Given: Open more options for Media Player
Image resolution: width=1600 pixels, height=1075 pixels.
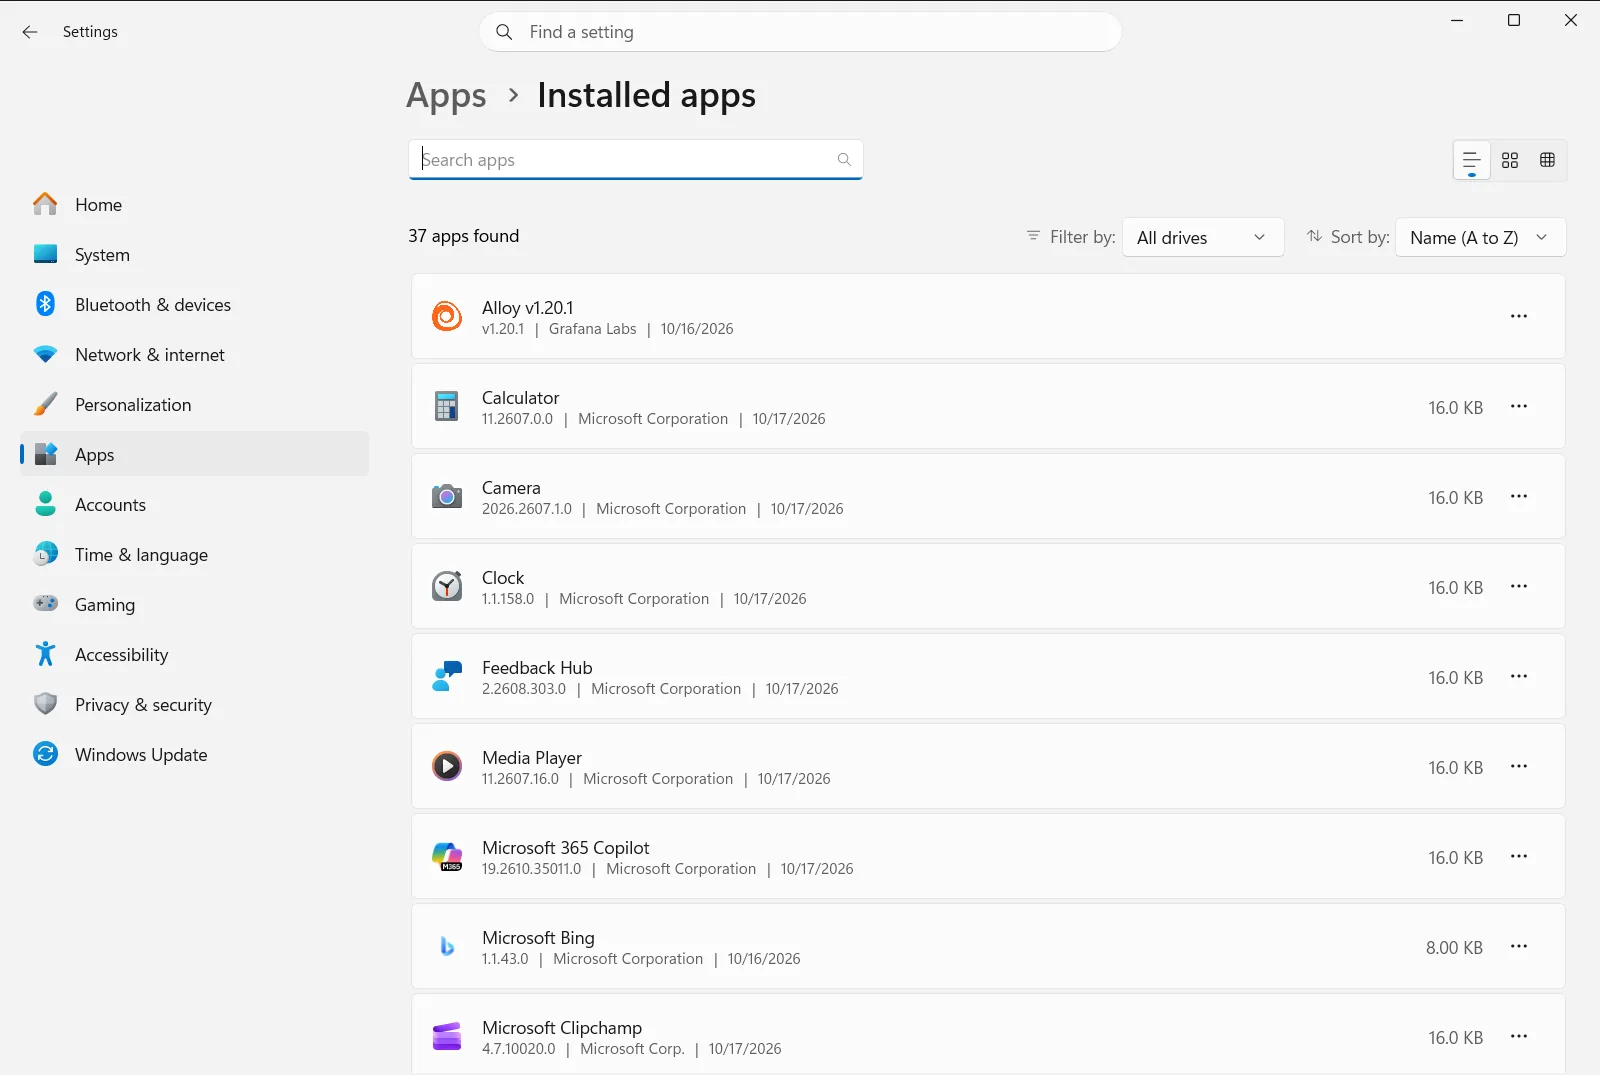Looking at the screenshot, I should [1519, 766].
